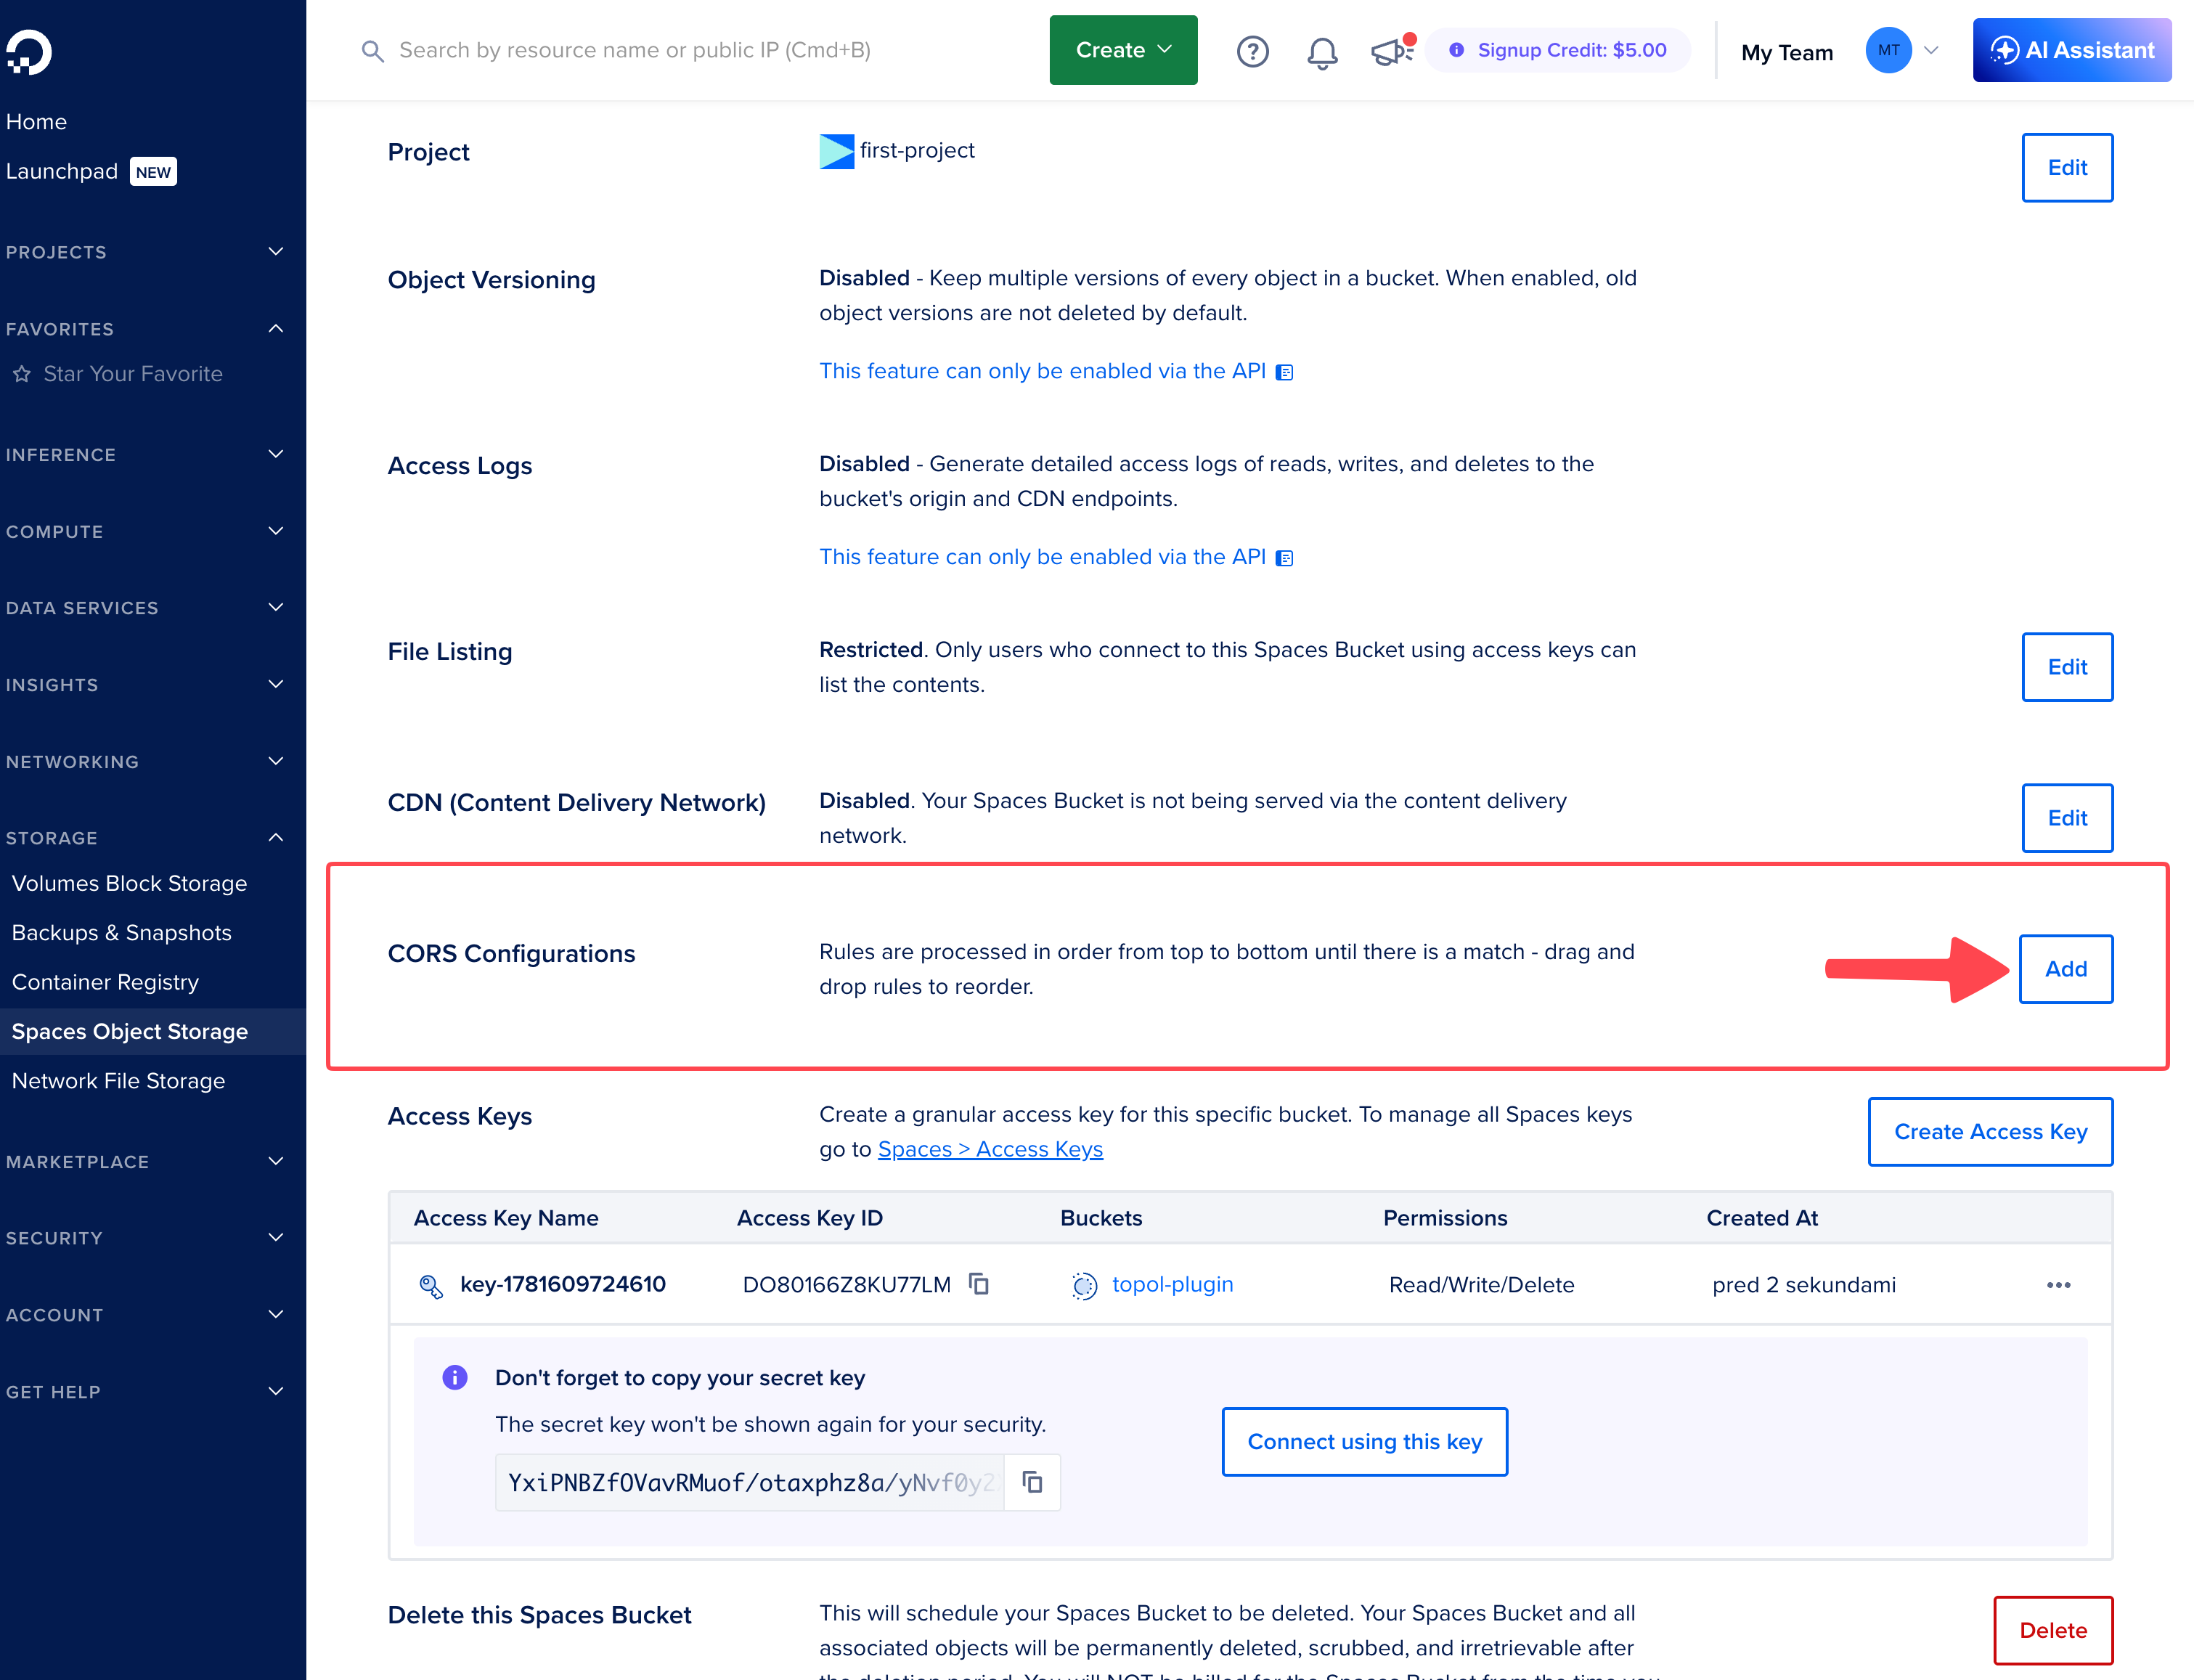Click the secret key text field
The image size is (2194, 1680).
749,1482
